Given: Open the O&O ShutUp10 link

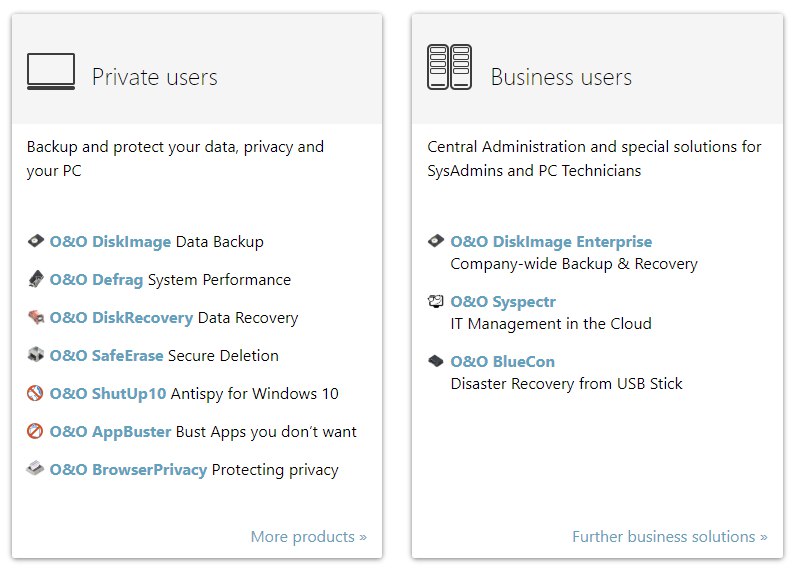Looking at the screenshot, I should coord(108,393).
